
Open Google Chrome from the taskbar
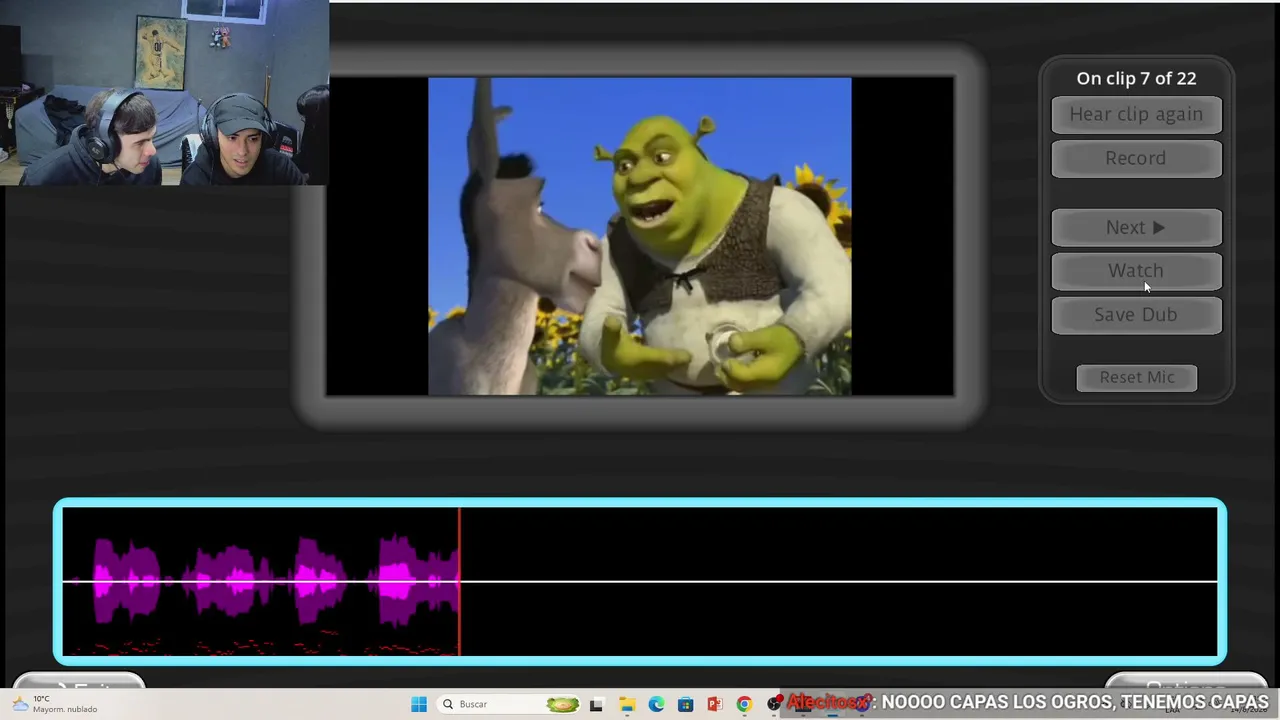tap(744, 704)
